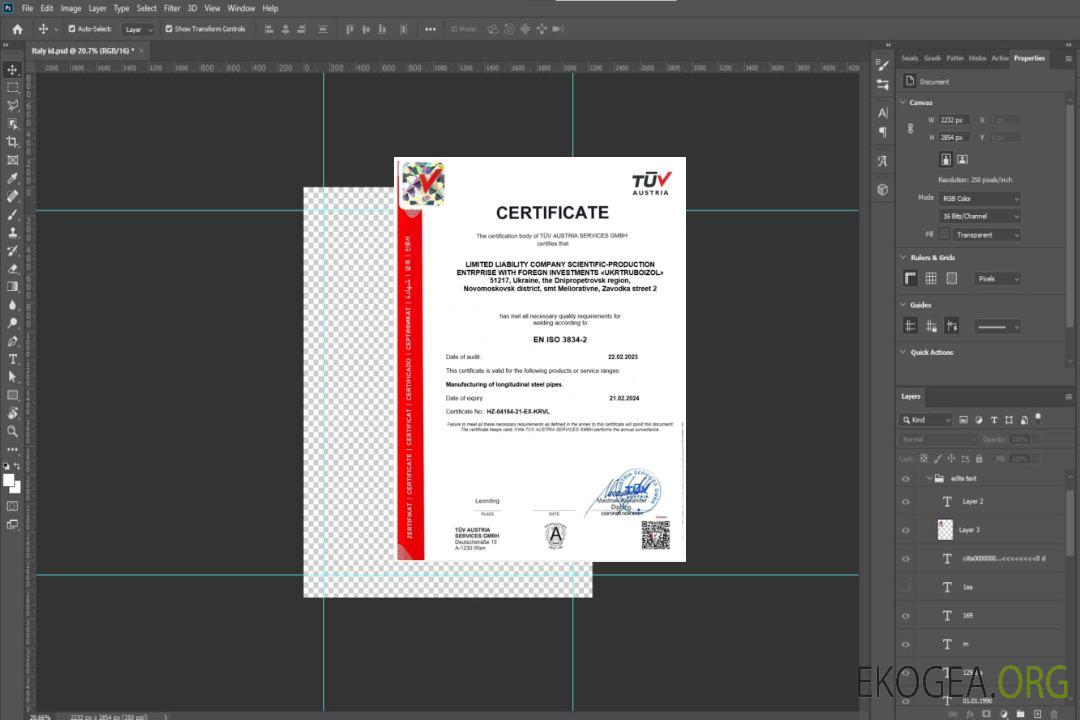Hide the 'edite text' group eye
Screen dimensions: 1080x720
pyautogui.click(x=906, y=479)
